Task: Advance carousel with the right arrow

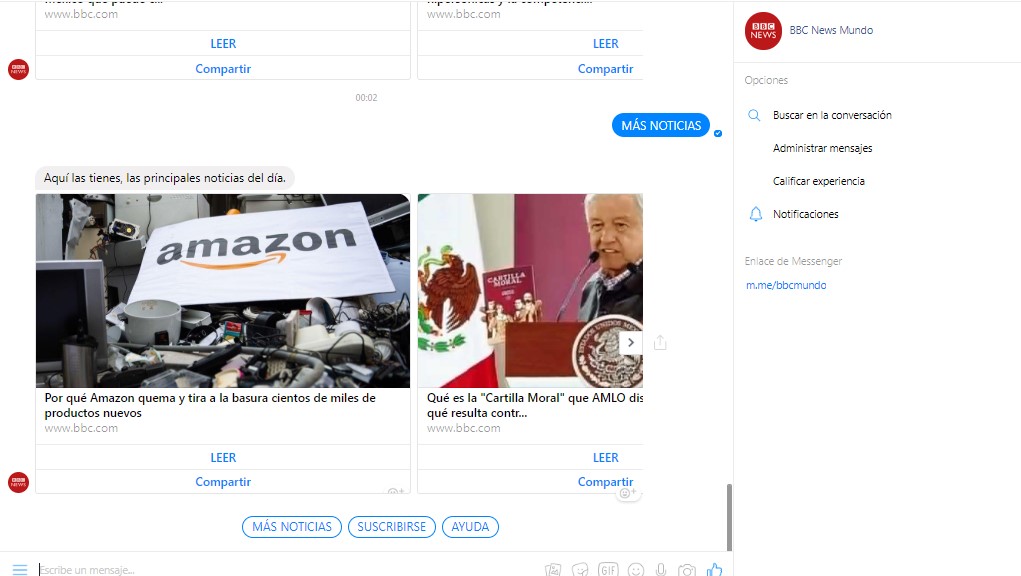Action: pos(630,342)
